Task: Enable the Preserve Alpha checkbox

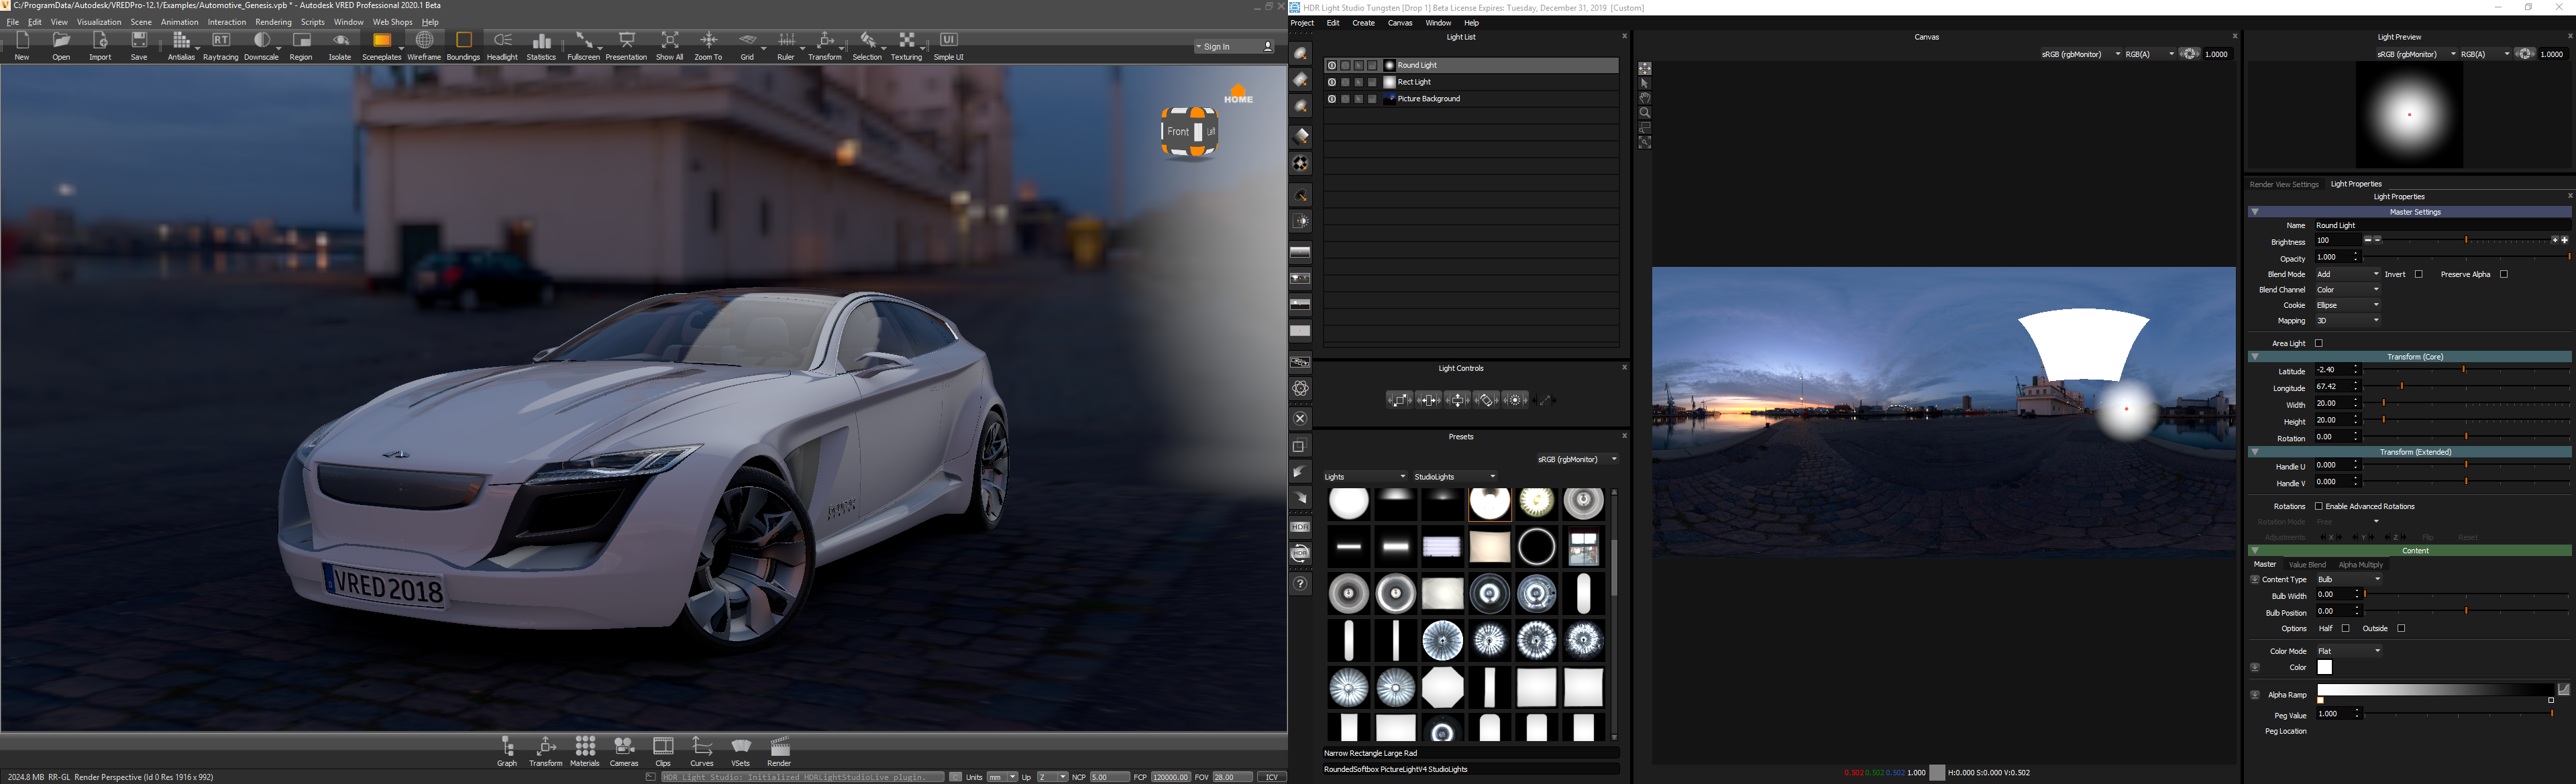Action: click(2504, 274)
